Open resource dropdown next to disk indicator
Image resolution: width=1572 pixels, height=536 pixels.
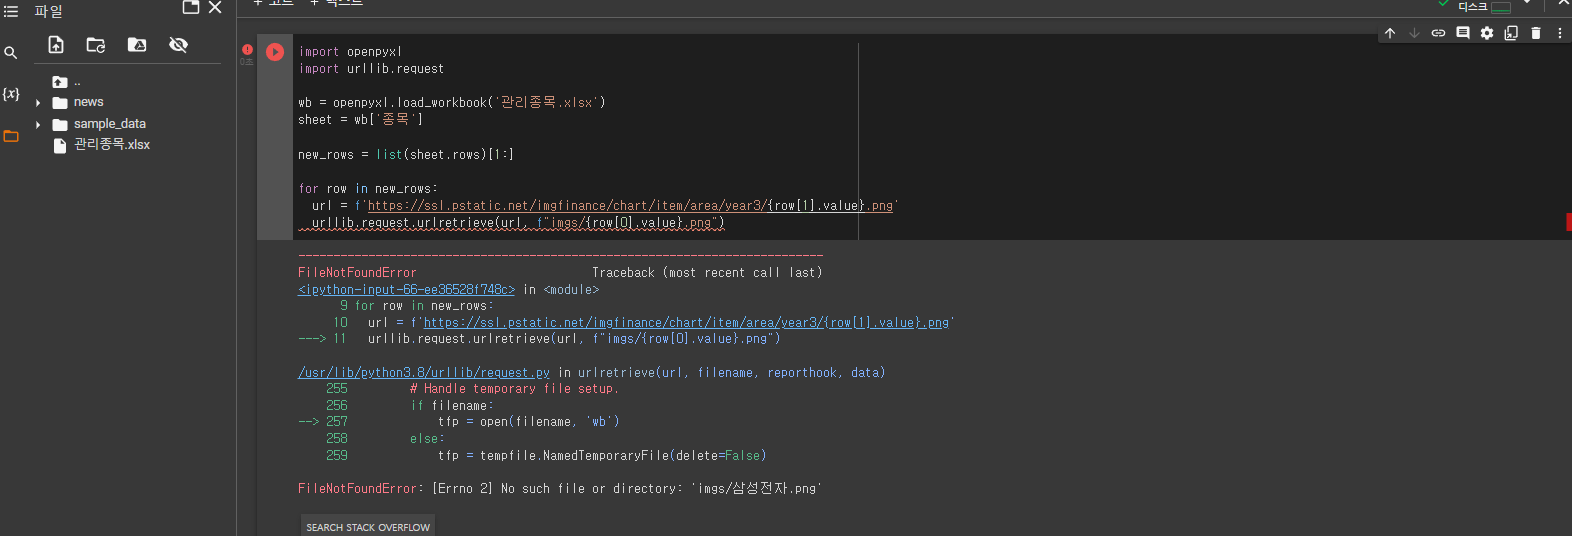pos(1527,3)
